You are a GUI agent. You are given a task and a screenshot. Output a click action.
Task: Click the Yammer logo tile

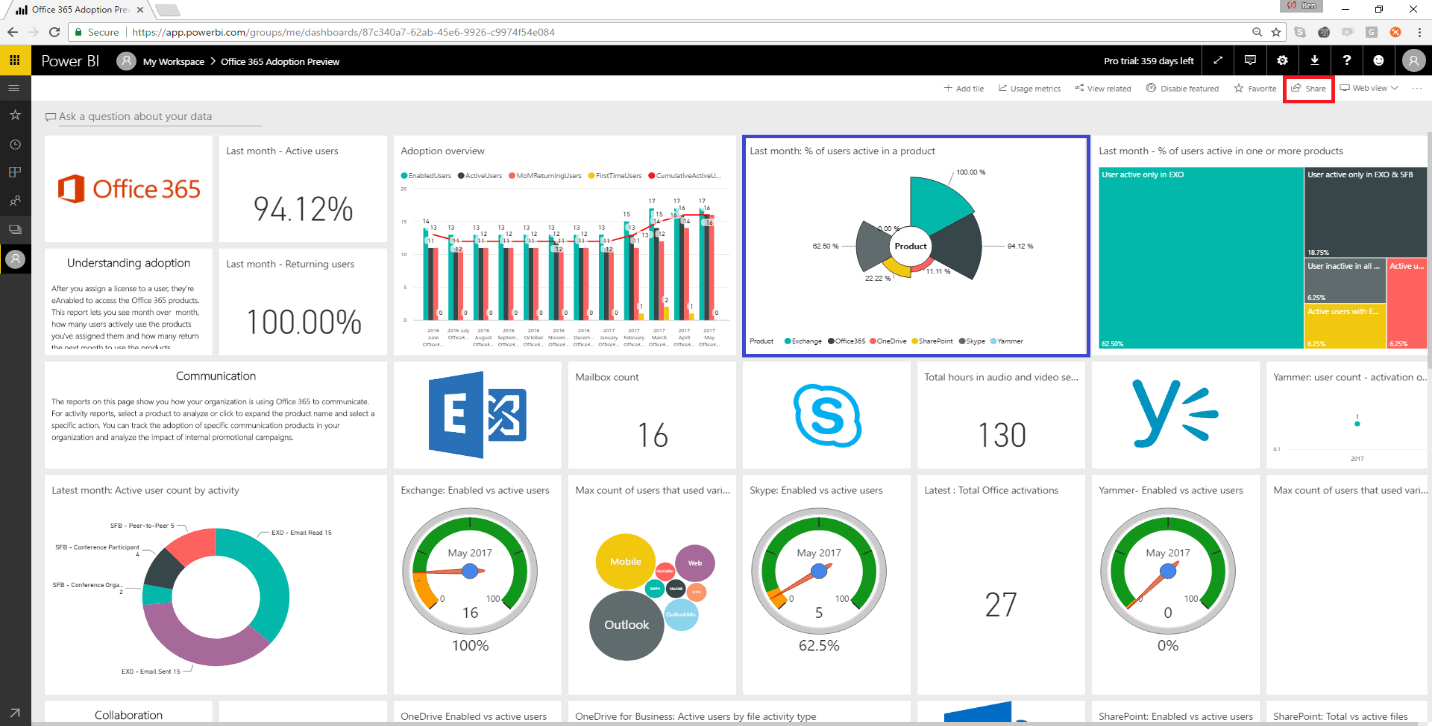[1176, 414]
